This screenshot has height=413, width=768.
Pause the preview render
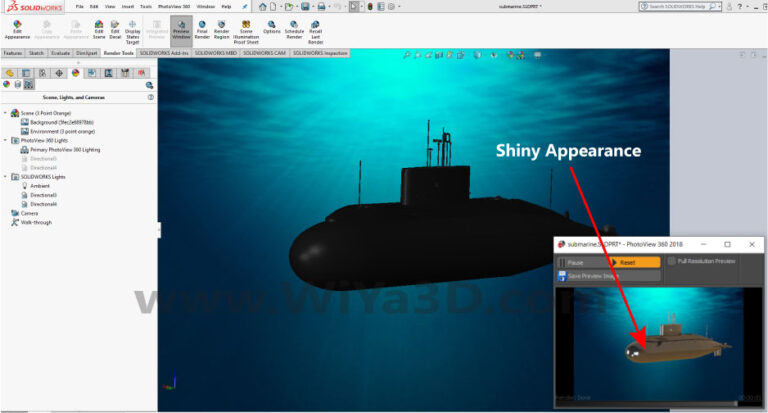(574, 262)
